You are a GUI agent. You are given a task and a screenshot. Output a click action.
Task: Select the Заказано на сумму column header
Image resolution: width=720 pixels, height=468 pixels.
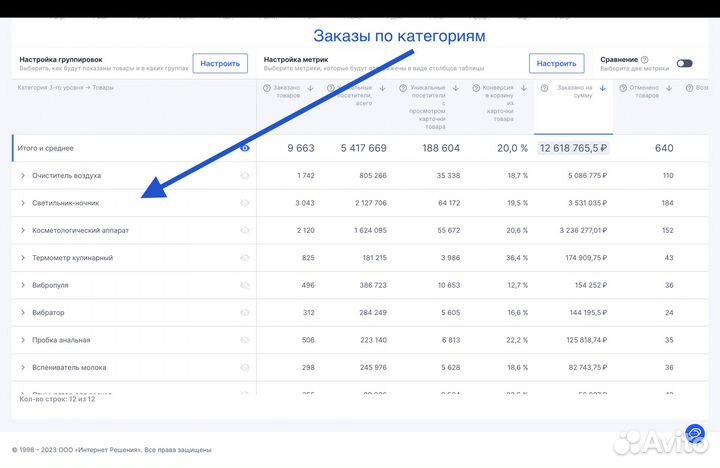(574, 107)
